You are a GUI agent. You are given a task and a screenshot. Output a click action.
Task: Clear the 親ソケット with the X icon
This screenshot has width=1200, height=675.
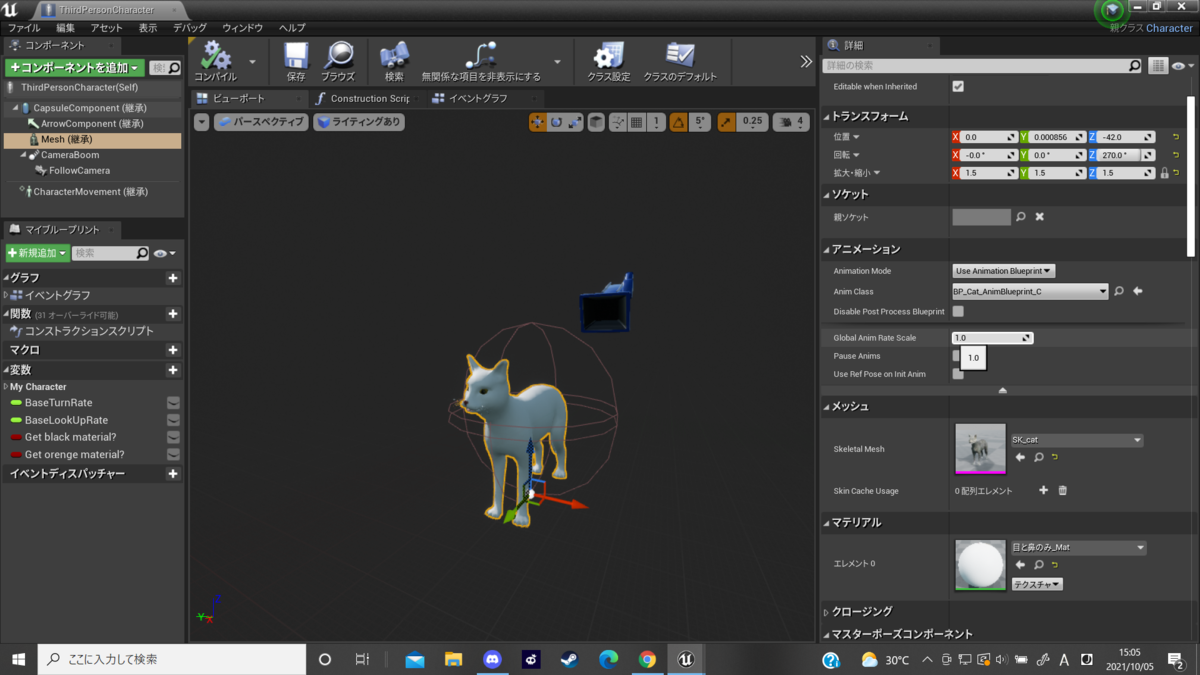[x=1039, y=217]
